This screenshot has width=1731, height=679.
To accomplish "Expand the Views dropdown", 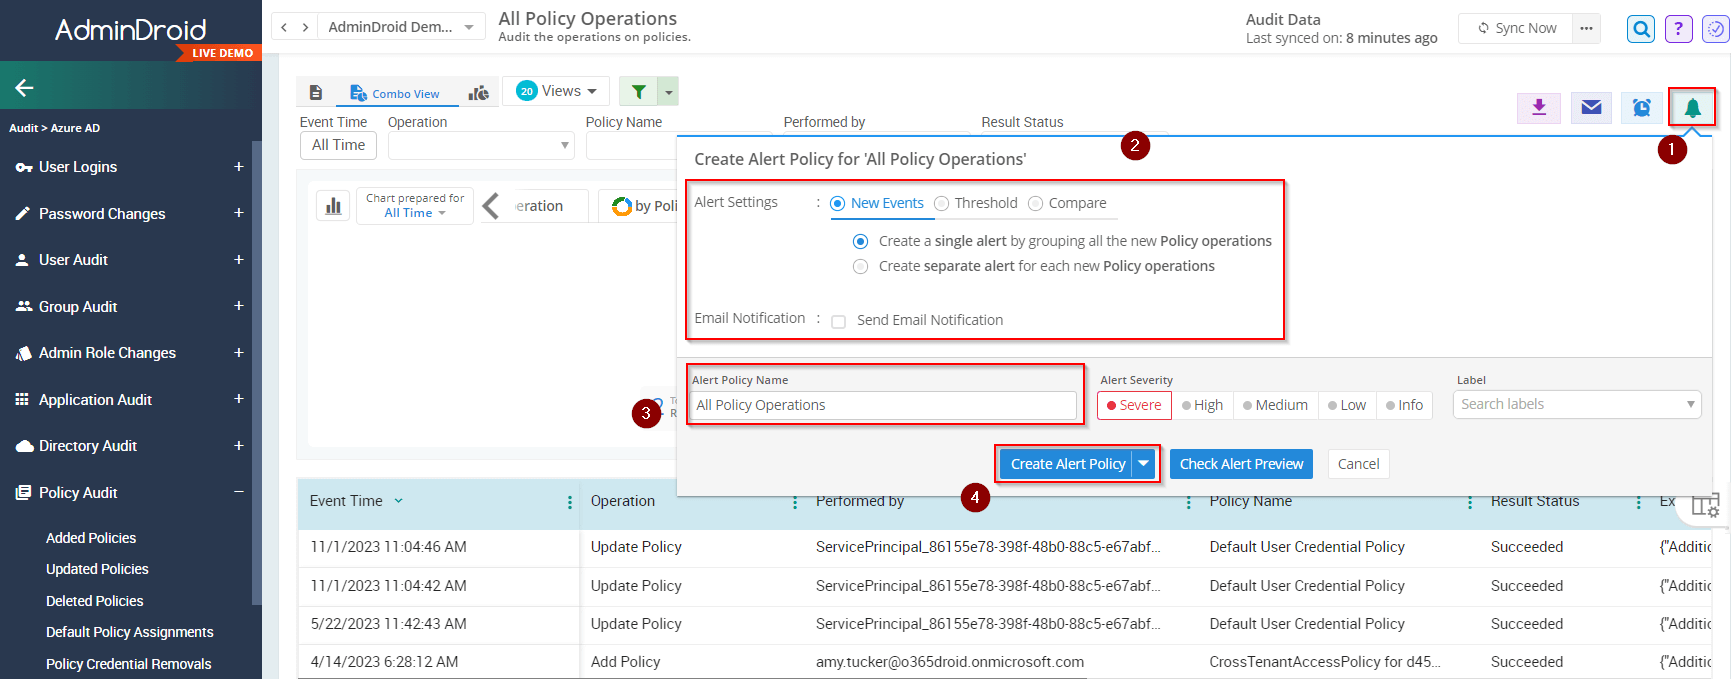I will (x=557, y=91).
